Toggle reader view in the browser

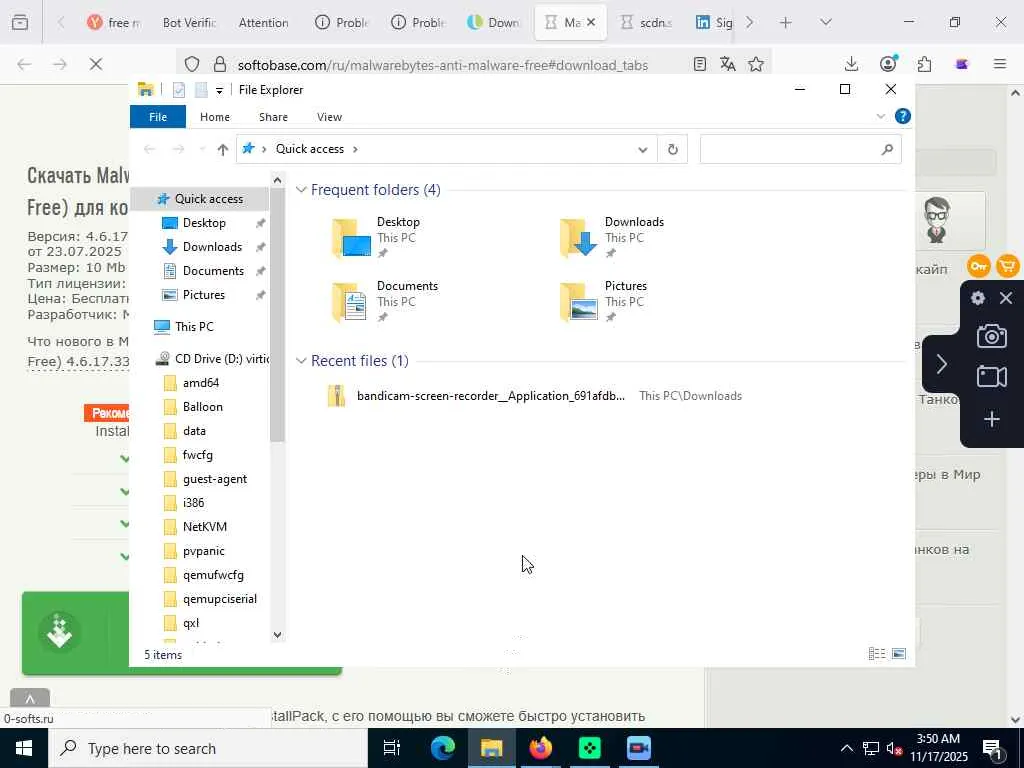click(699, 64)
